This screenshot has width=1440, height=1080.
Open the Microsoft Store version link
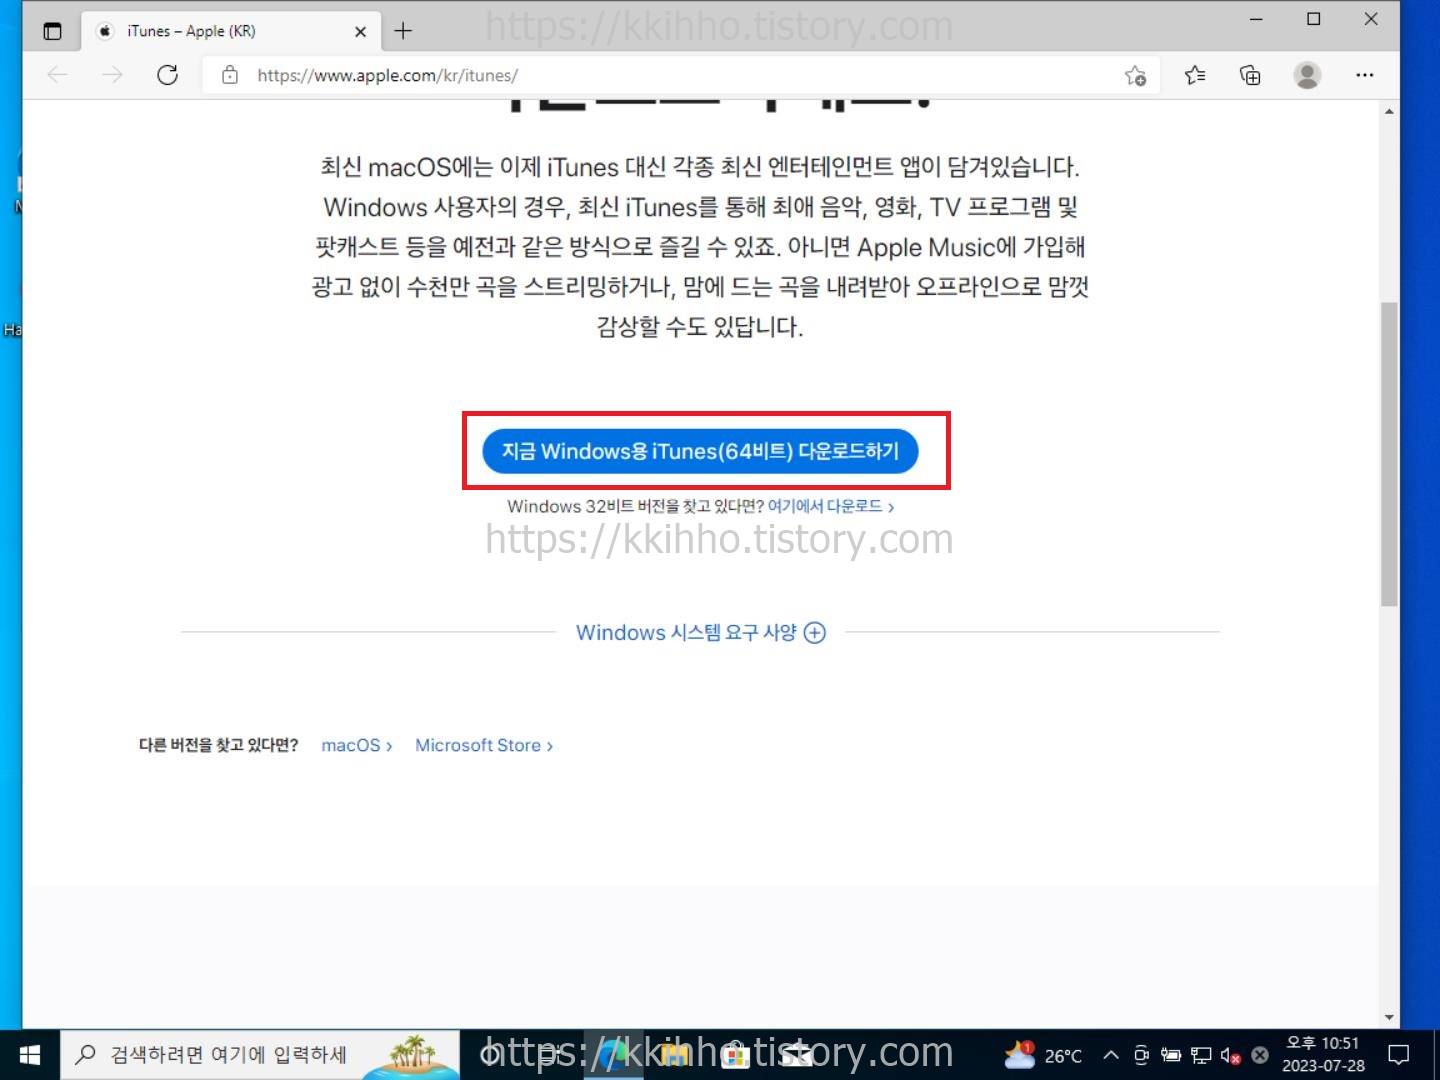tap(484, 745)
